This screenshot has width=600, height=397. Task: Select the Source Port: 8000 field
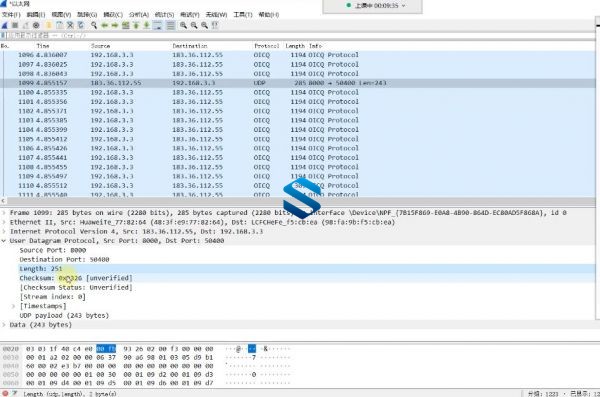pos(53,250)
